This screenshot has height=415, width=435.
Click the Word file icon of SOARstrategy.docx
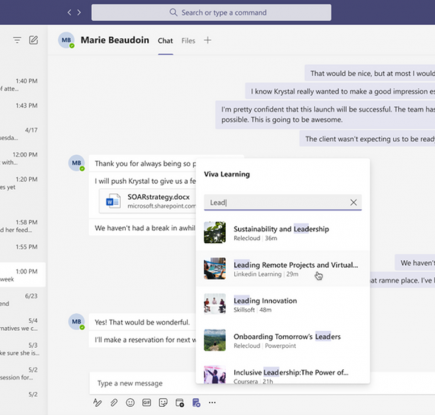113,201
